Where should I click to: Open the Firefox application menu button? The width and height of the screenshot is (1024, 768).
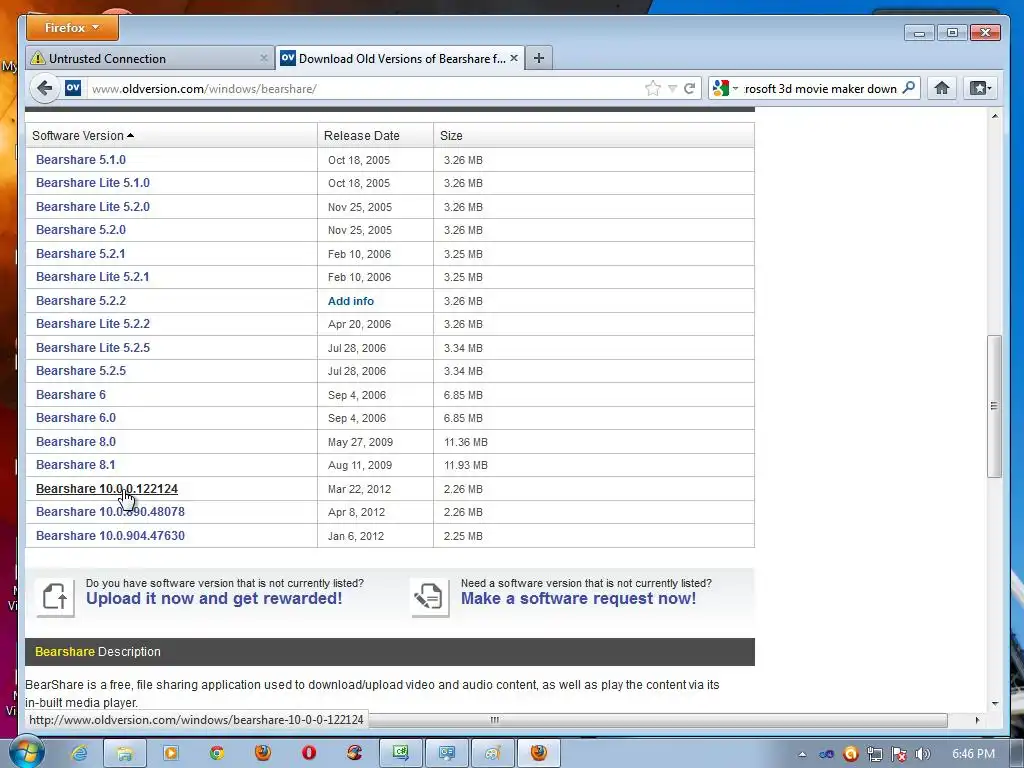(72, 28)
